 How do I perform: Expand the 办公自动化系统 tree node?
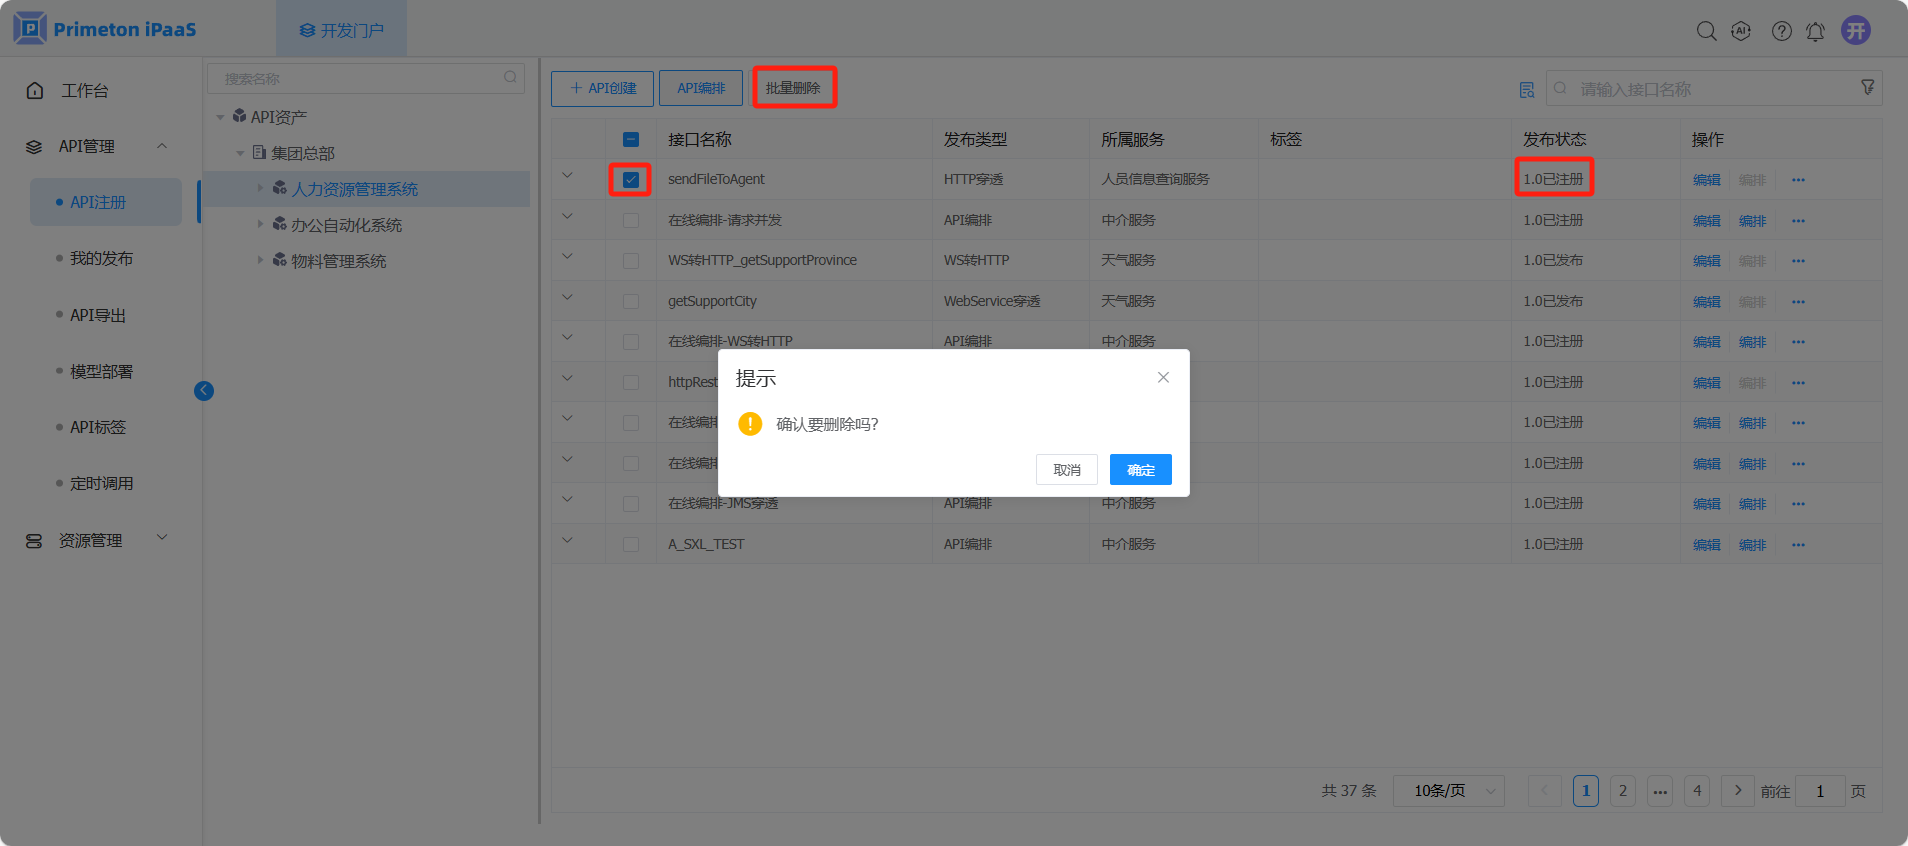(x=261, y=225)
